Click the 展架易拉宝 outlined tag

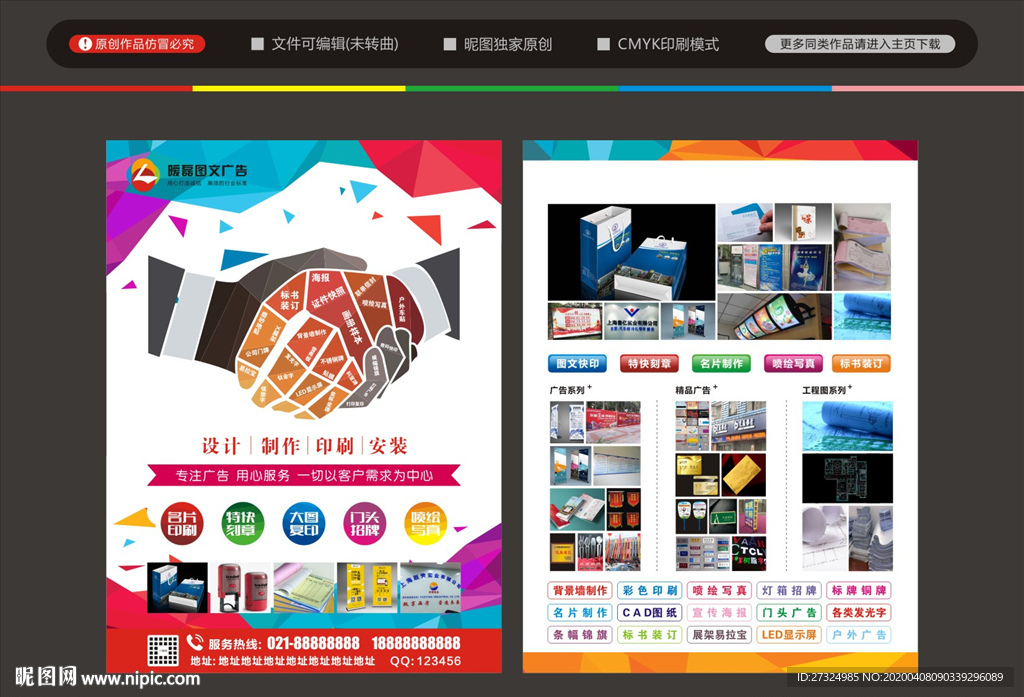tap(720, 635)
